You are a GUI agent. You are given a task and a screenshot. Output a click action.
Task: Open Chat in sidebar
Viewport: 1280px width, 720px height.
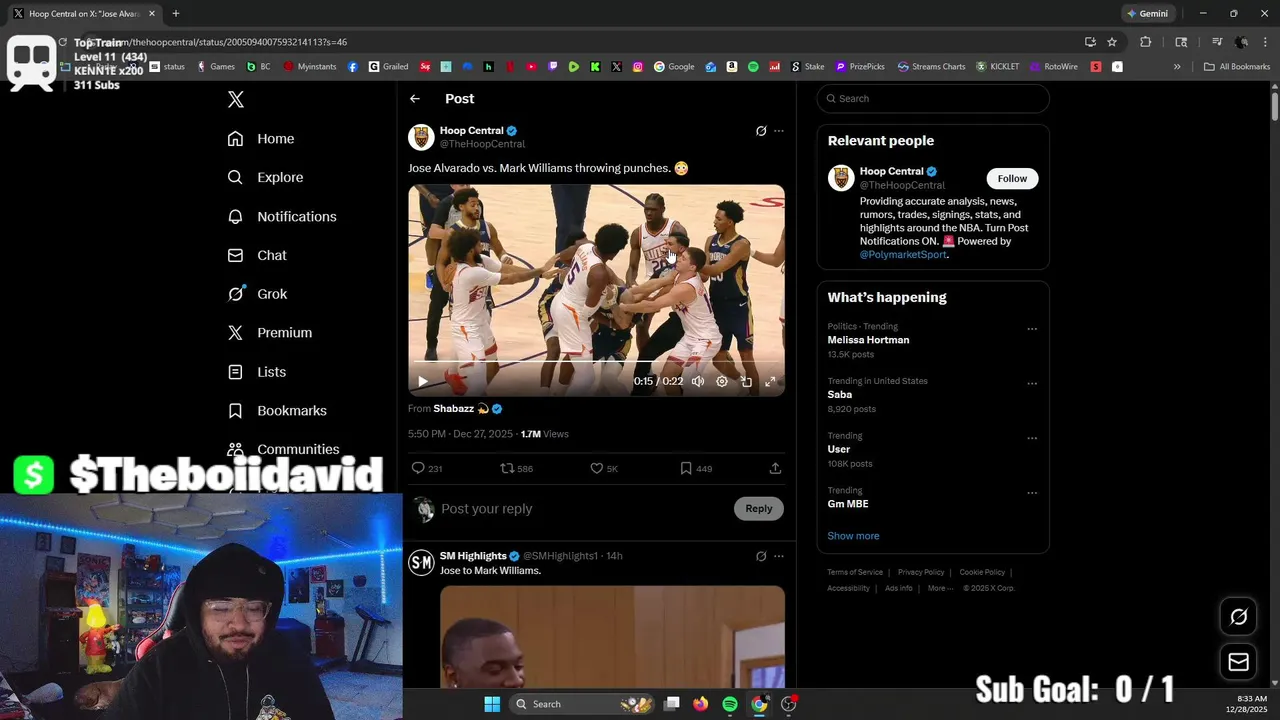(x=257, y=256)
